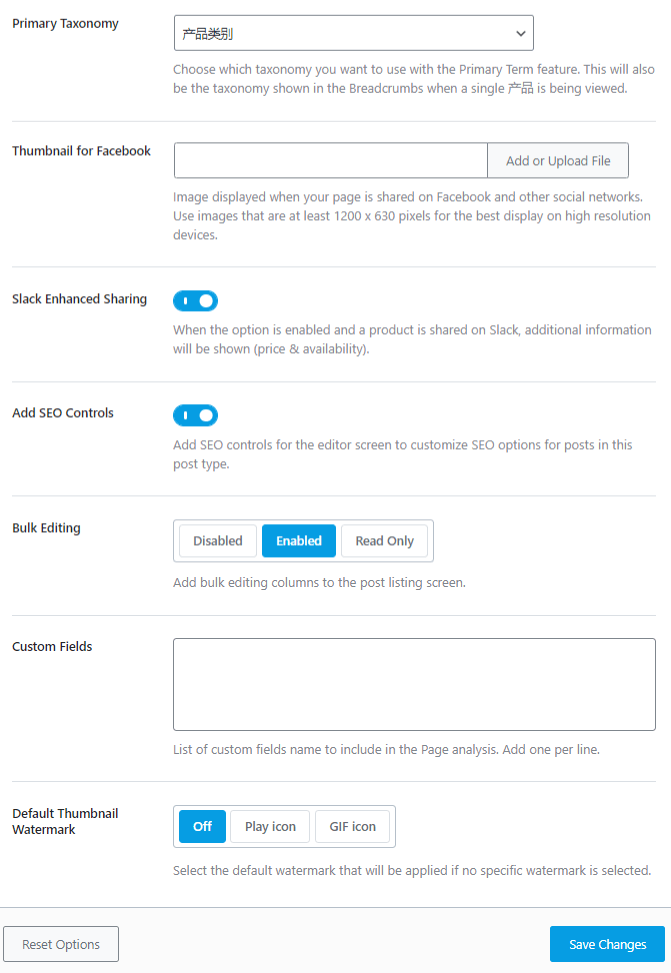
Task: Pick the GIF icon watermark option
Action: [x=352, y=827]
